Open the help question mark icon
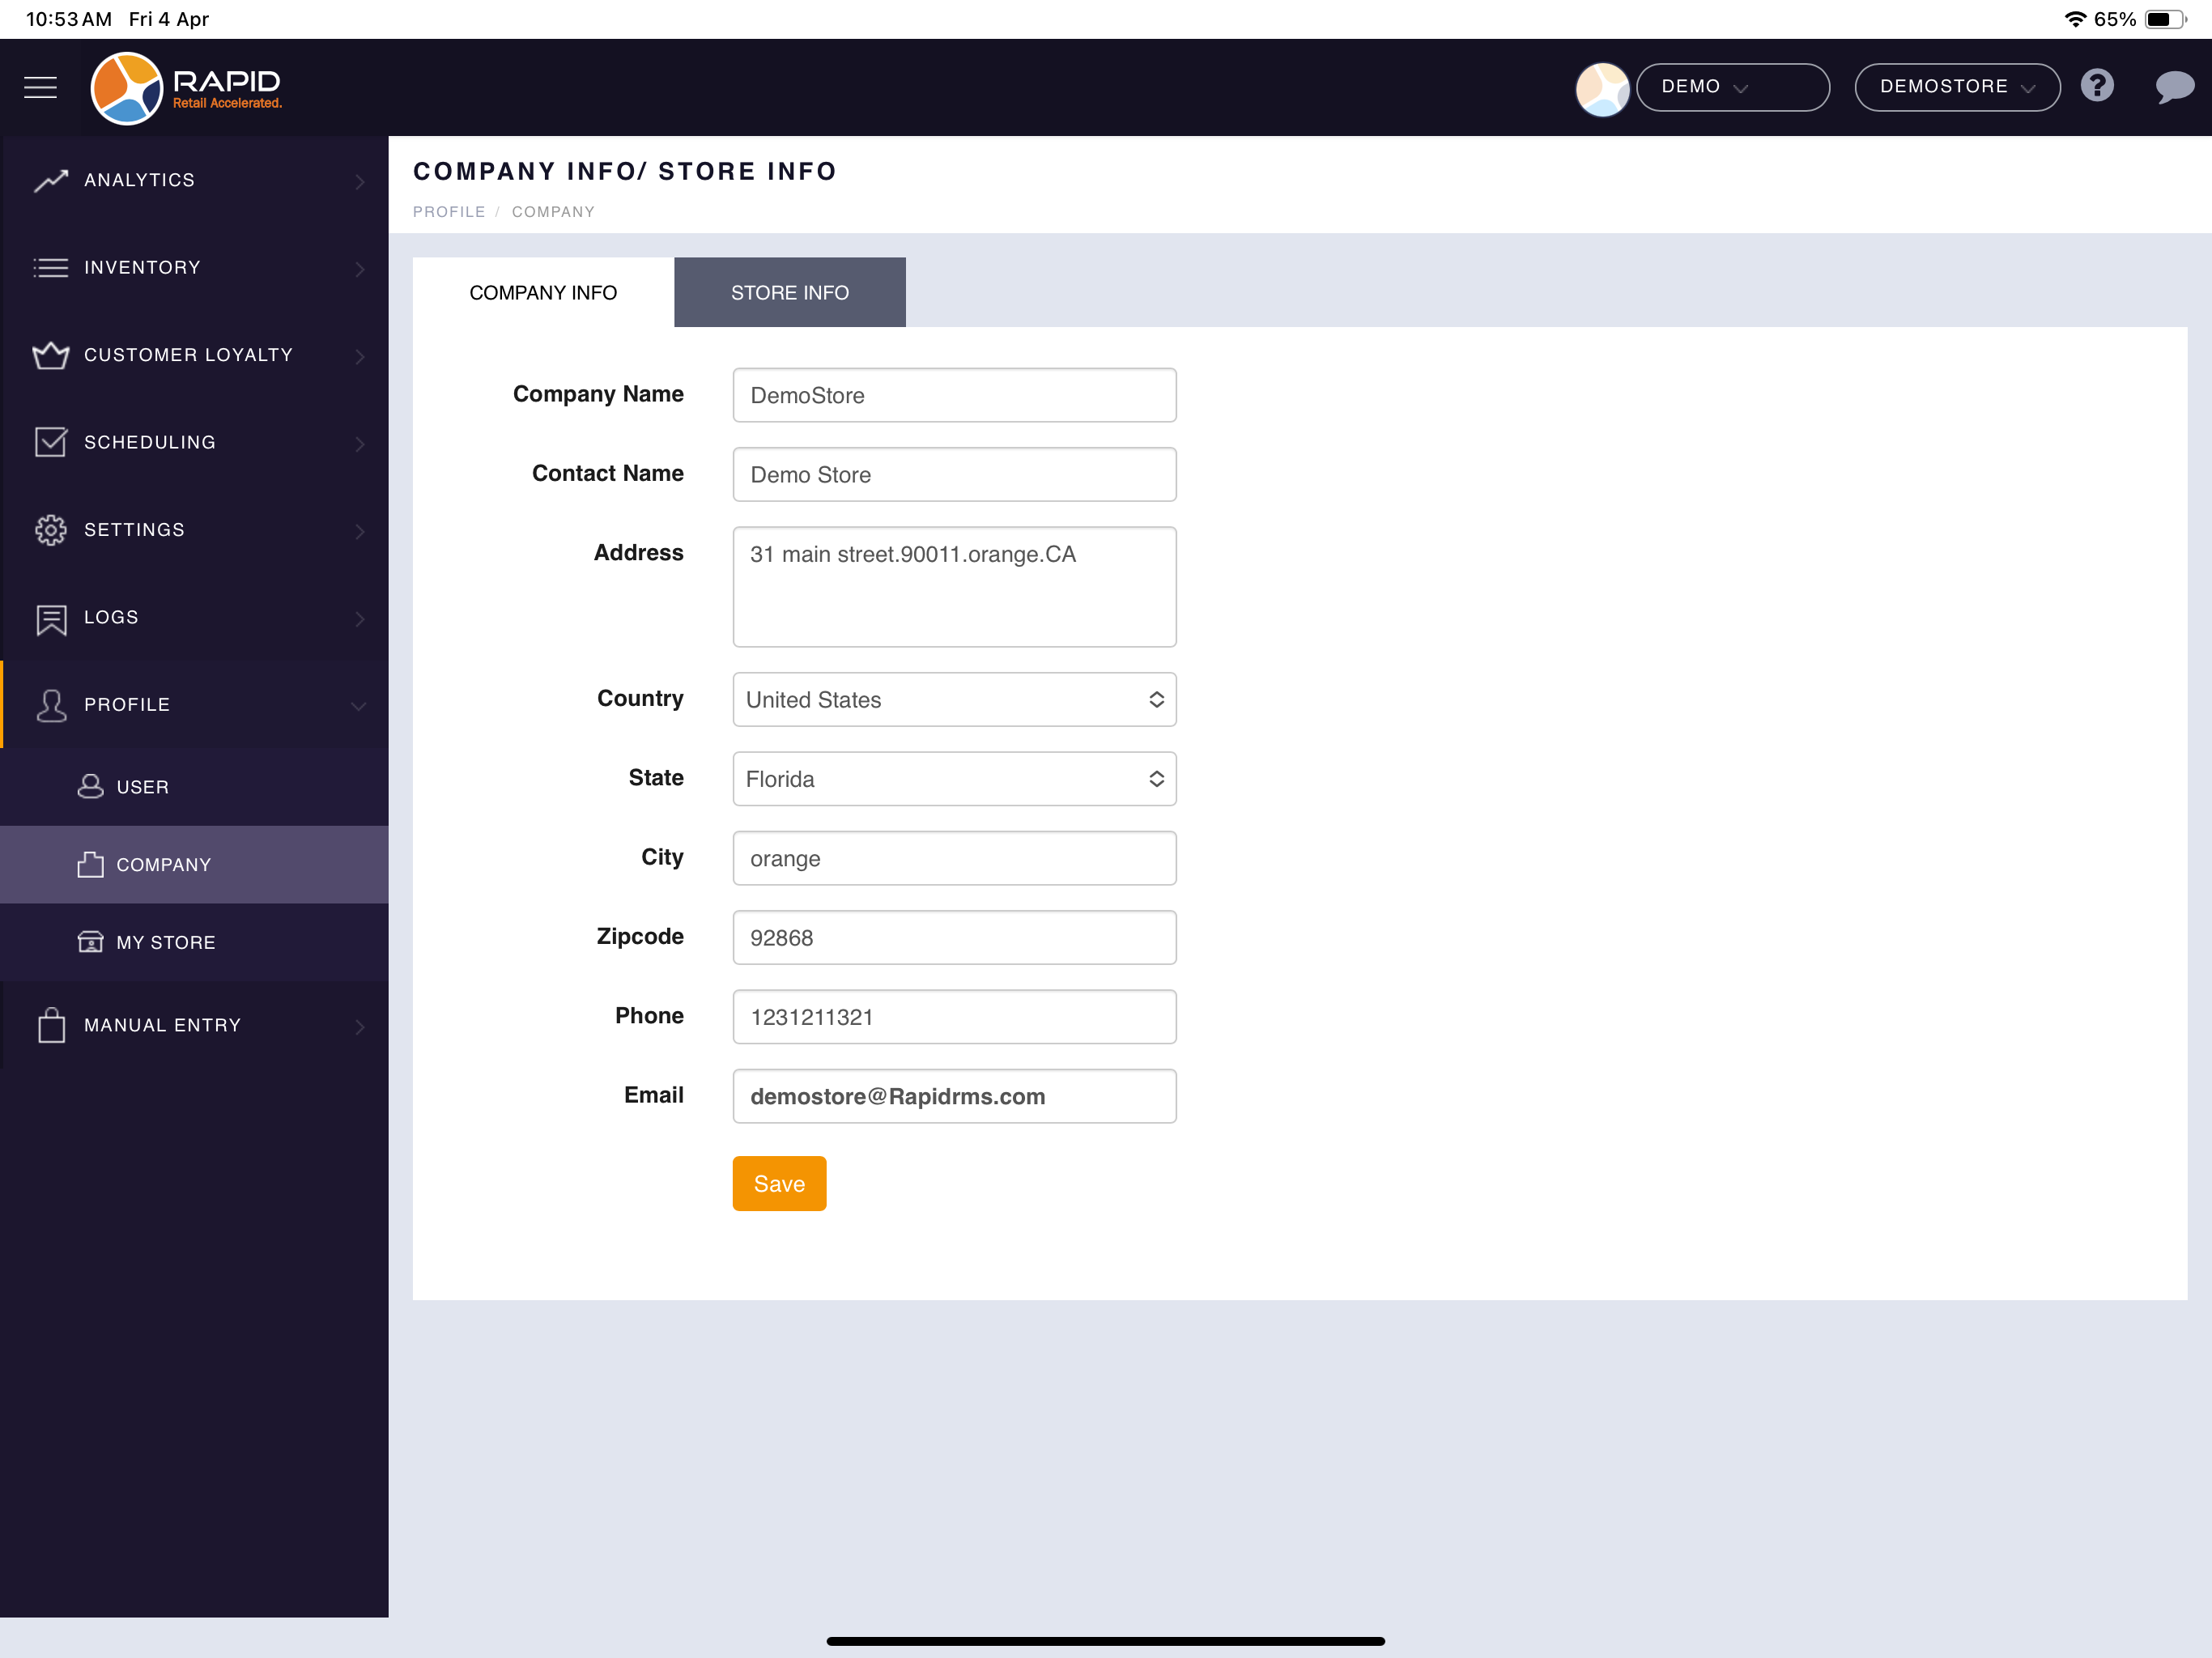 (x=2097, y=86)
